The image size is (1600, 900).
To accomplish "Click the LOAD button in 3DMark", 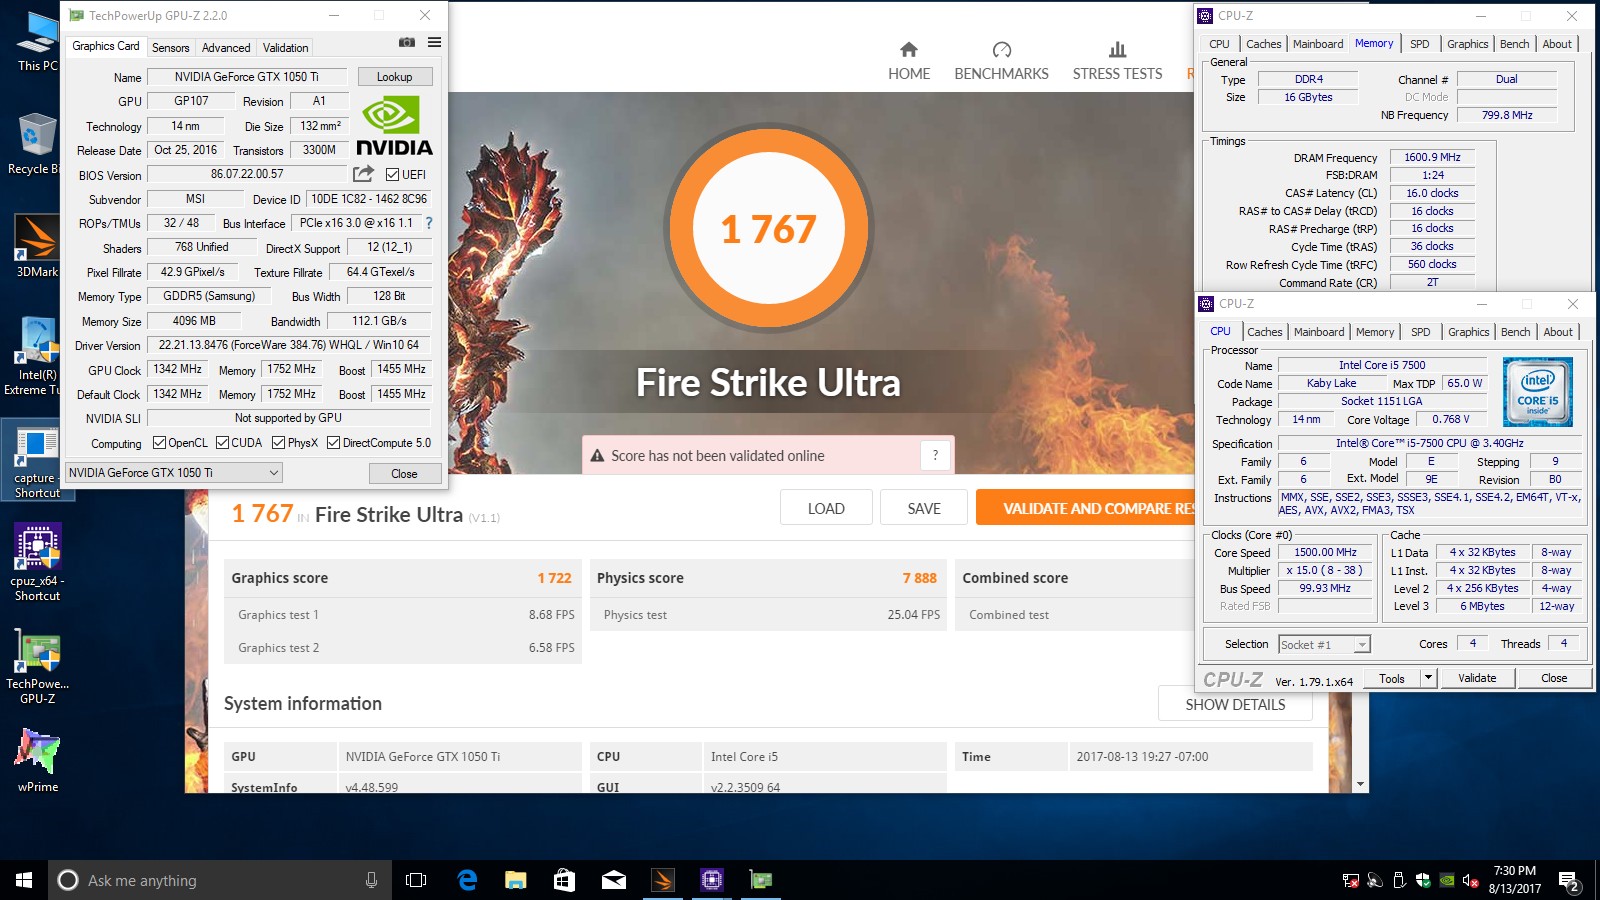I will click(x=826, y=508).
